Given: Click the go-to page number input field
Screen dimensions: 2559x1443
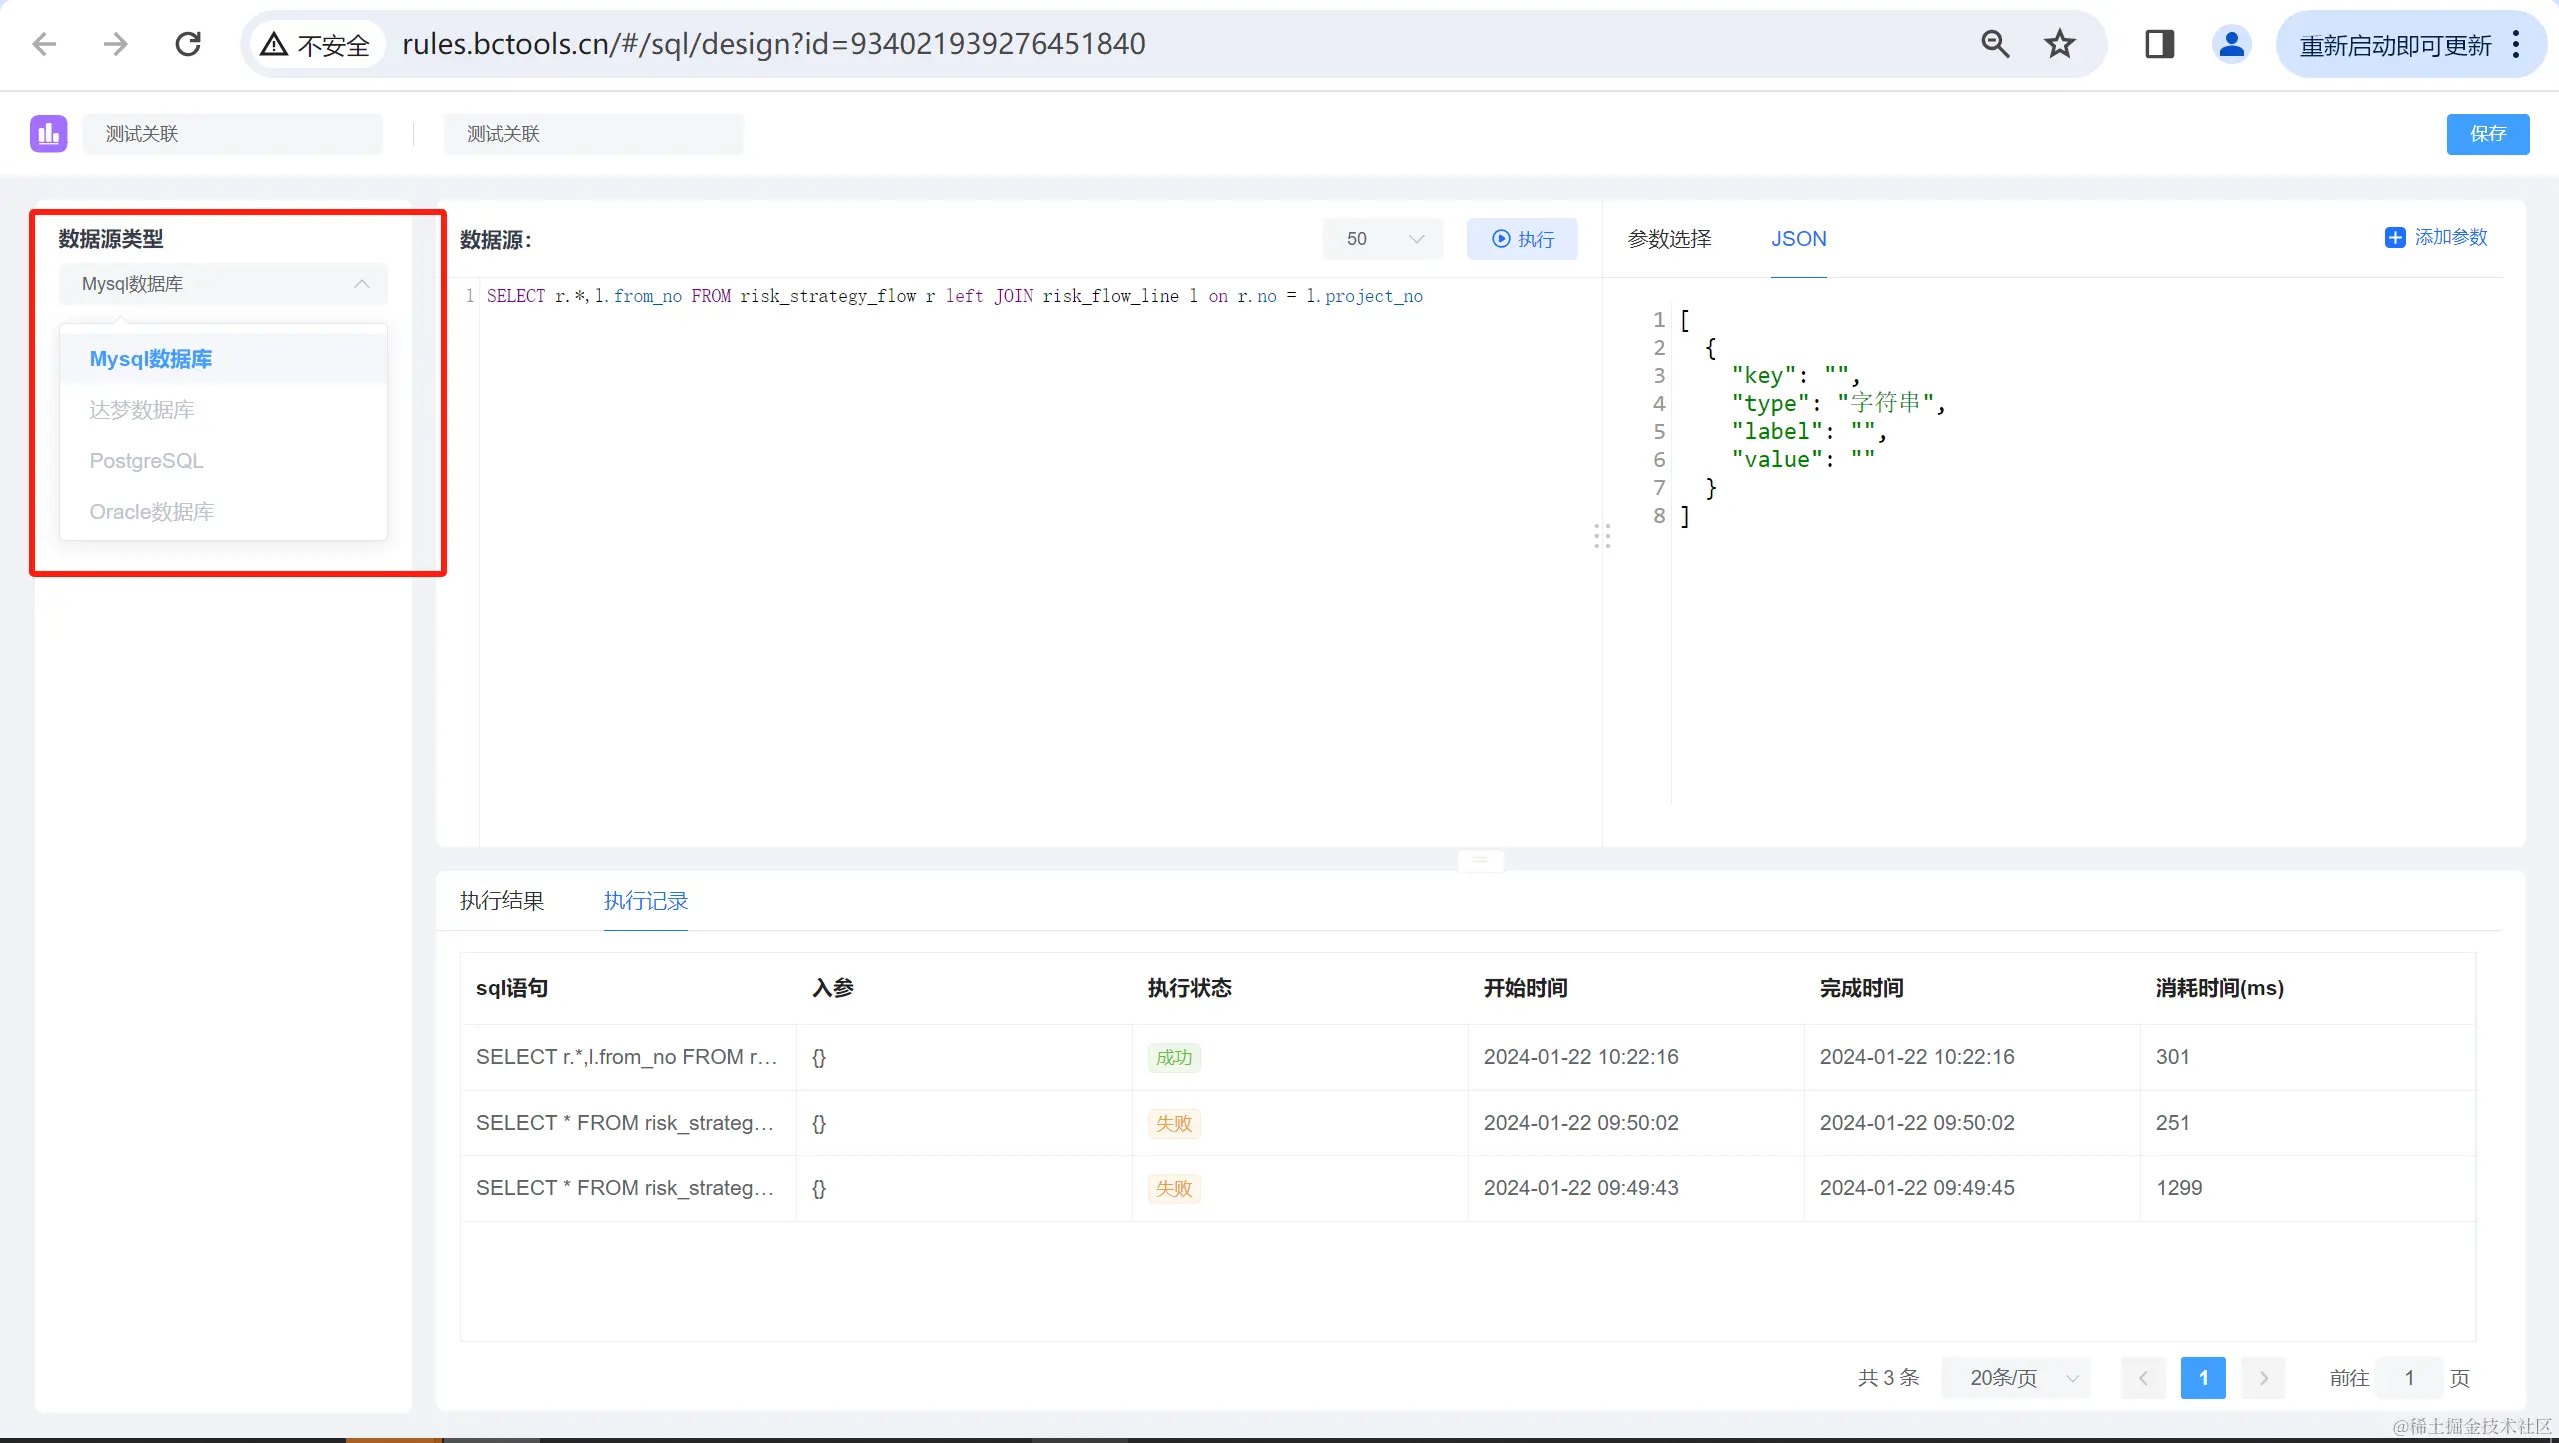Looking at the screenshot, I should 2409,1378.
